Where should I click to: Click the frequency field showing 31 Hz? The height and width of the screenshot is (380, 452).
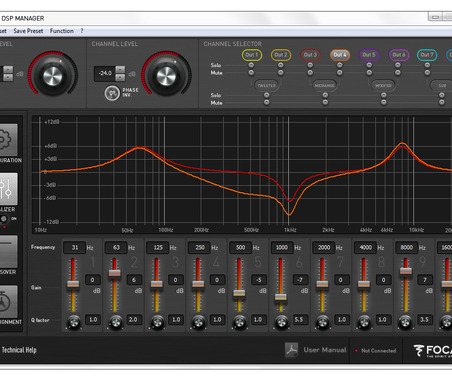tap(74, 248)
